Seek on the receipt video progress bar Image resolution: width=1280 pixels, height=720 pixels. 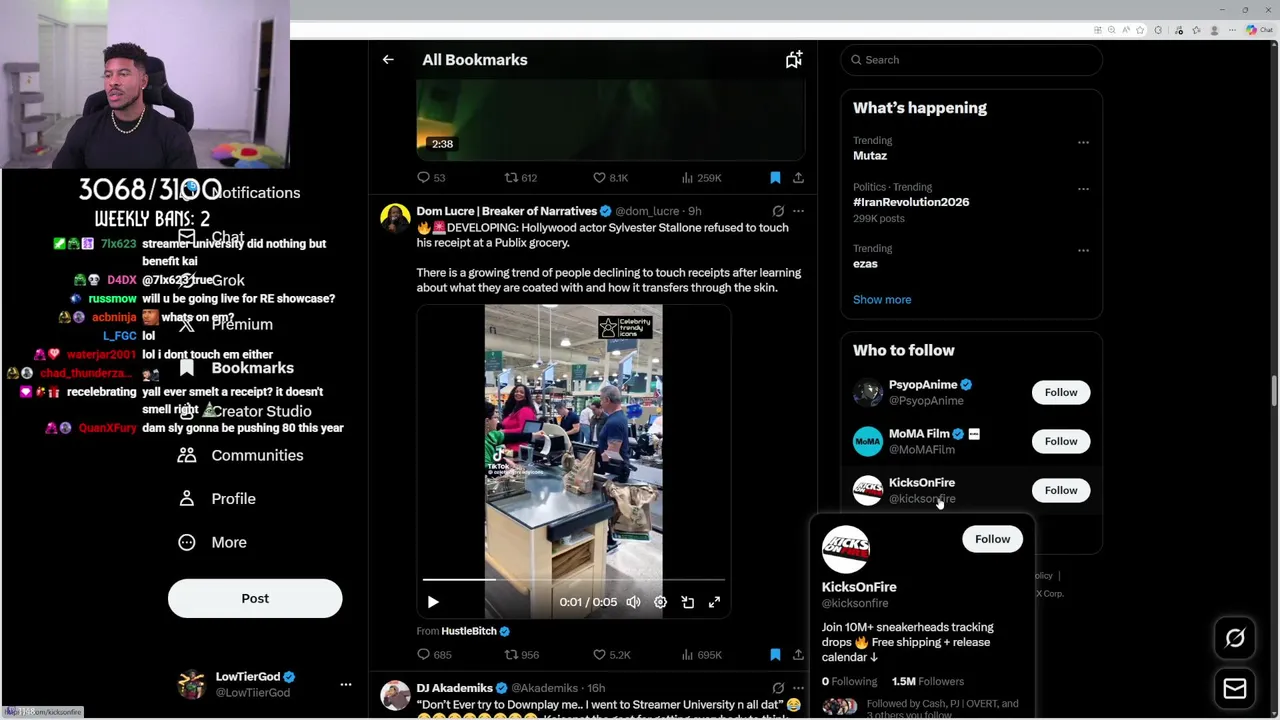point(573,579)
